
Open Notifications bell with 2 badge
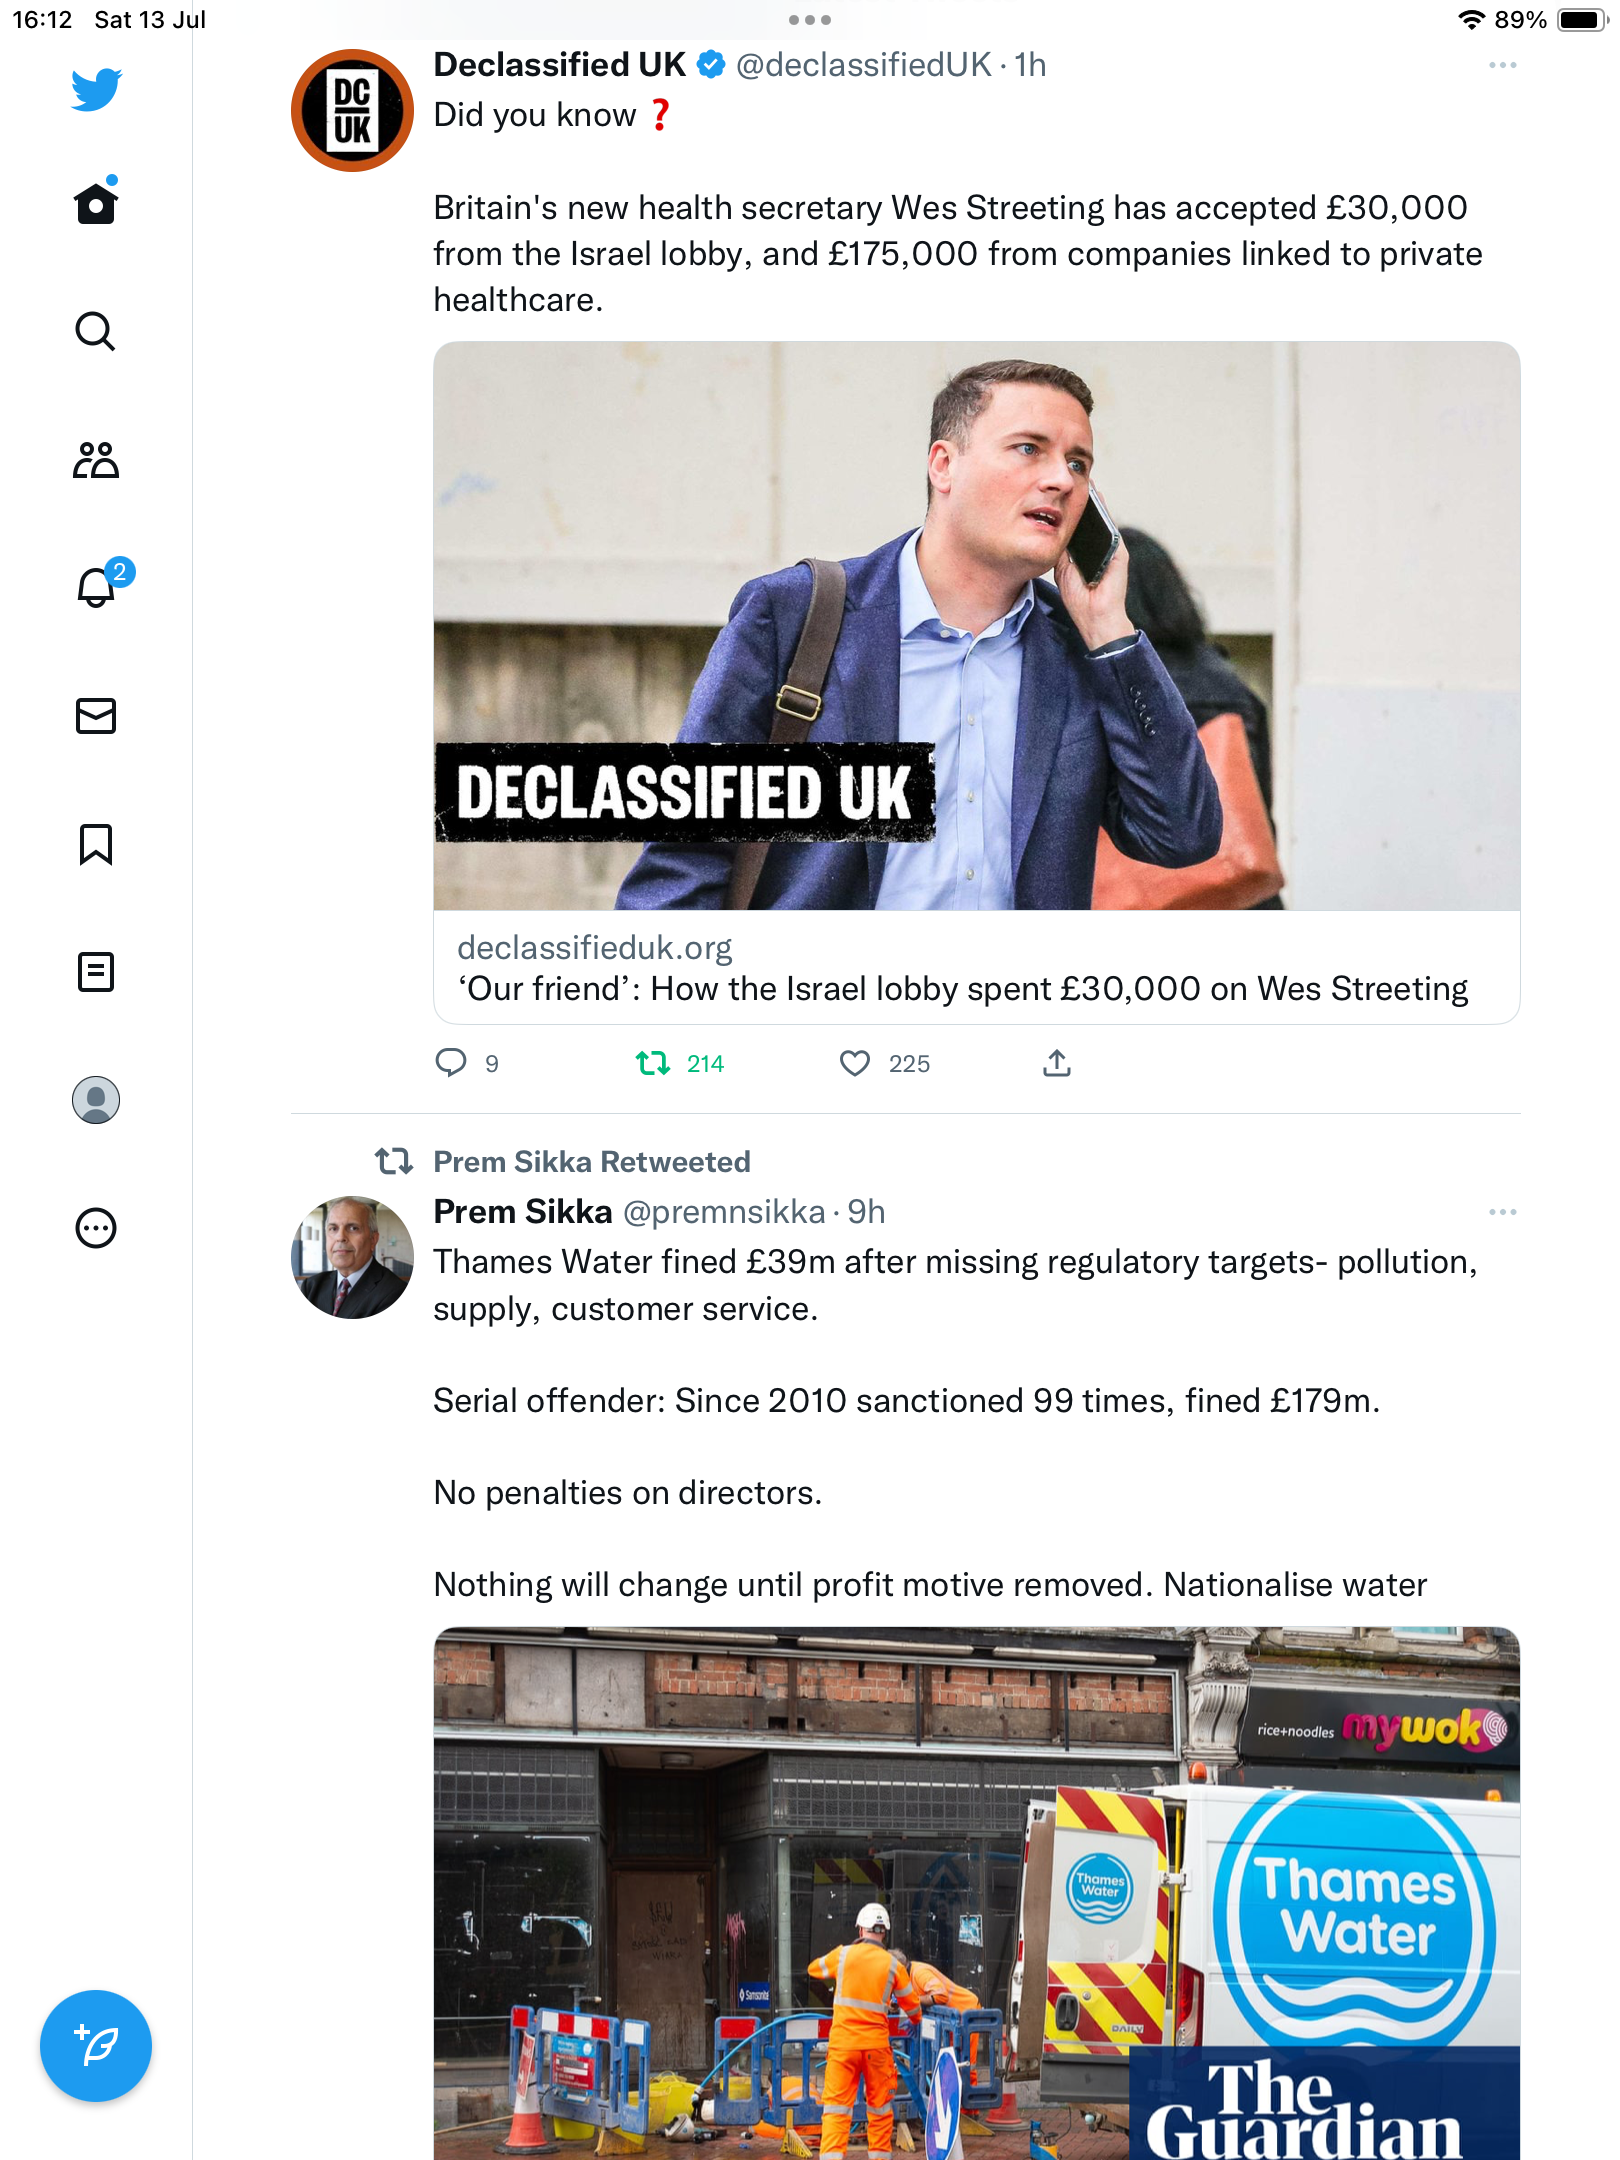97,587
